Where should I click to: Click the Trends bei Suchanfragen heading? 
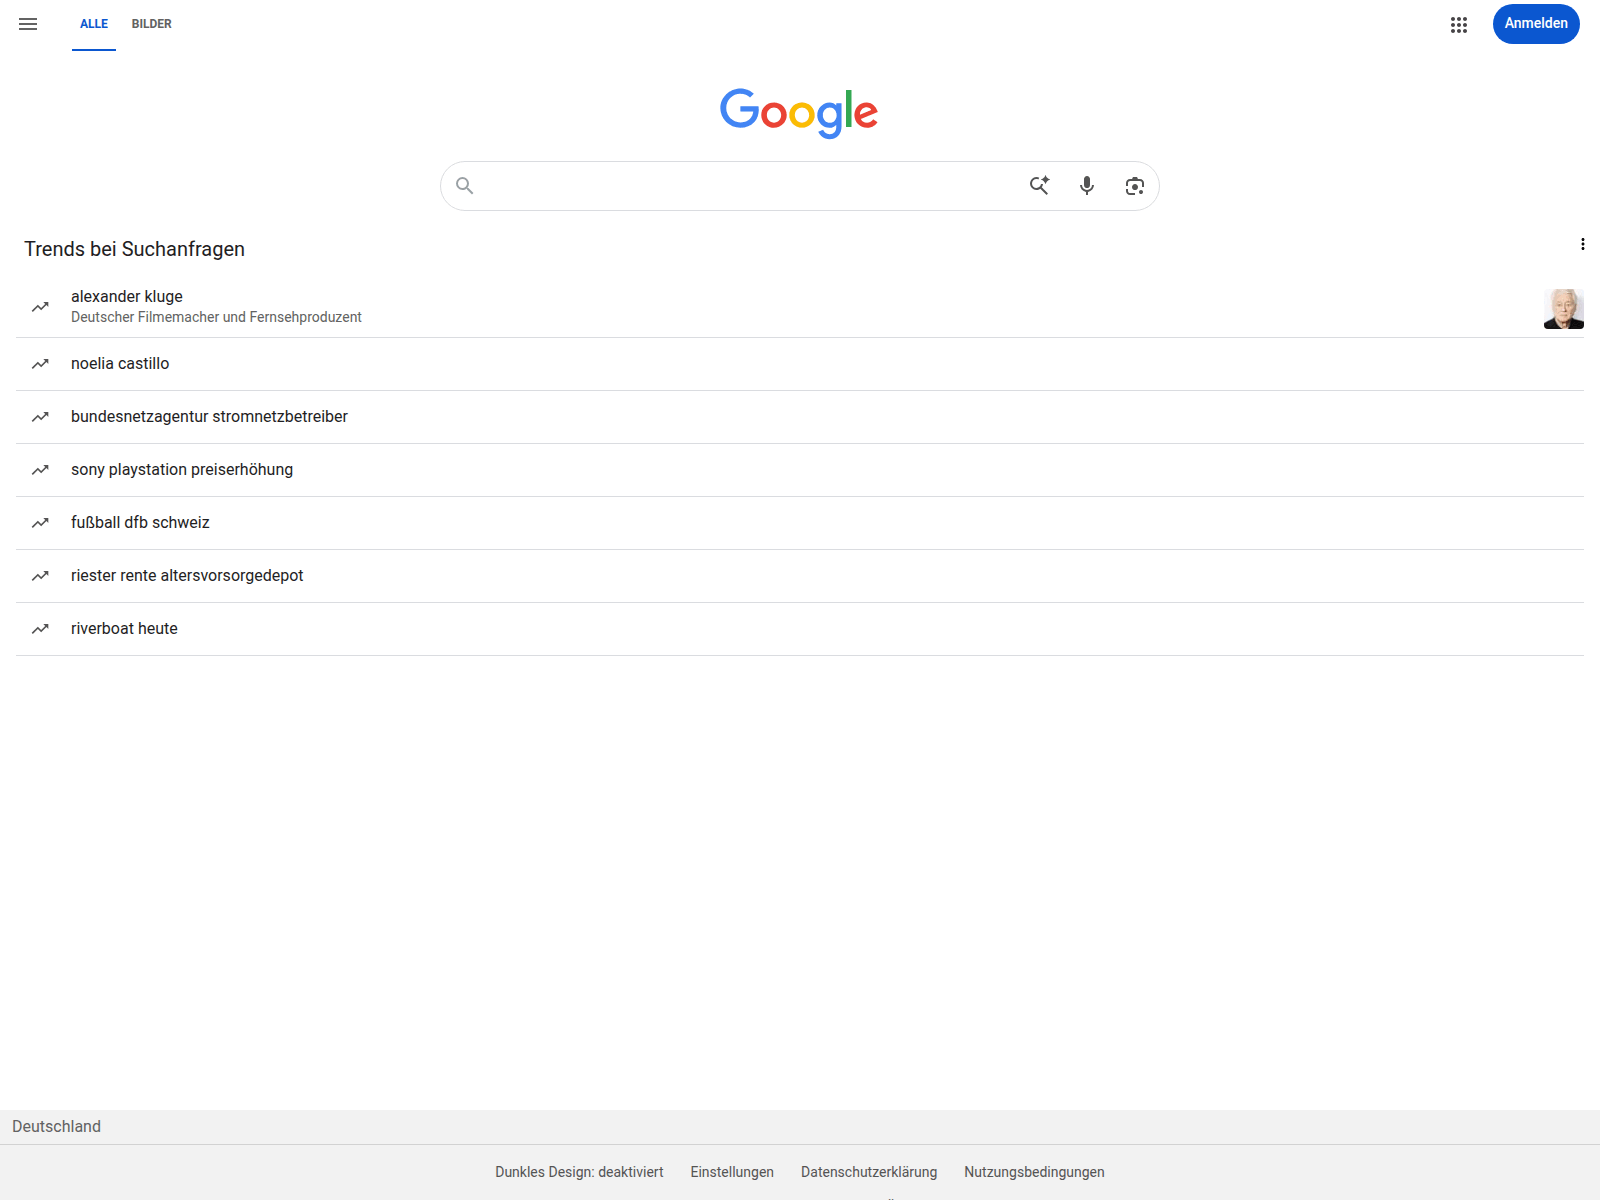click(x=134, y=249)
